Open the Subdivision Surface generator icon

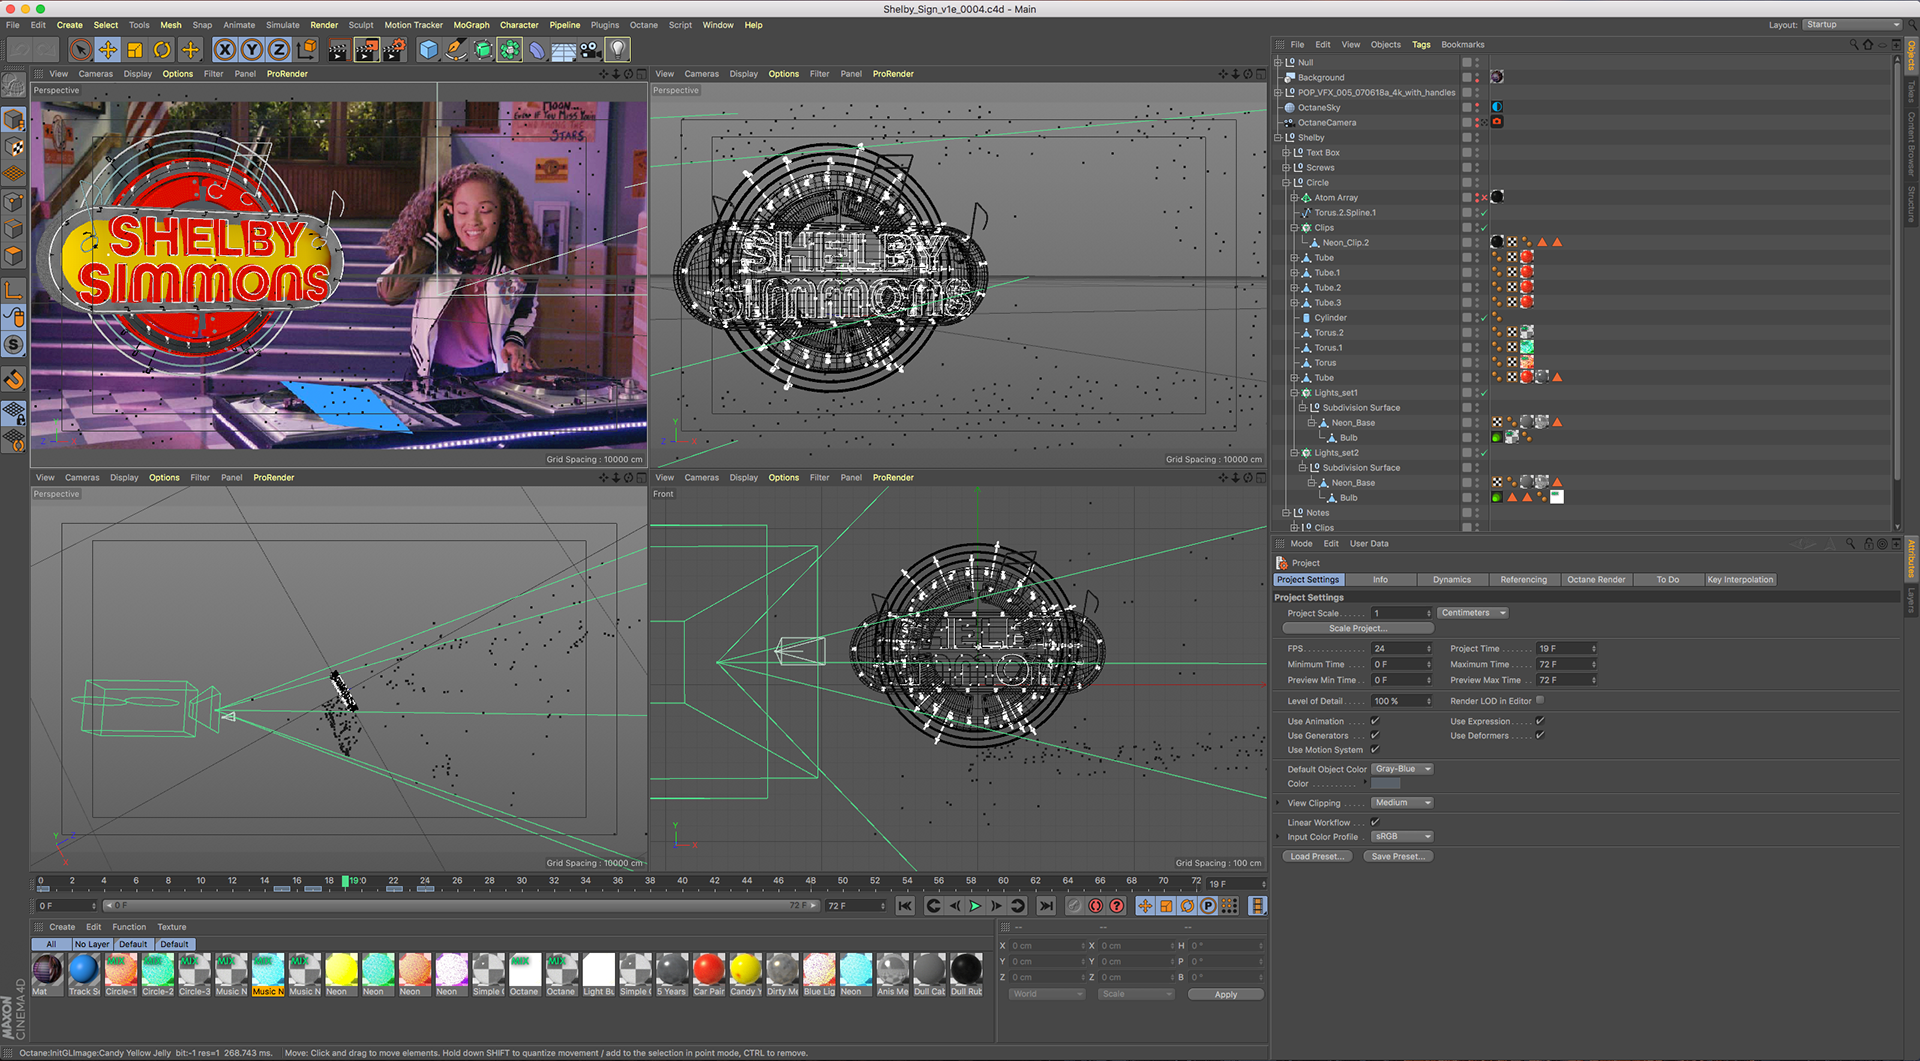tap(483, 49)
